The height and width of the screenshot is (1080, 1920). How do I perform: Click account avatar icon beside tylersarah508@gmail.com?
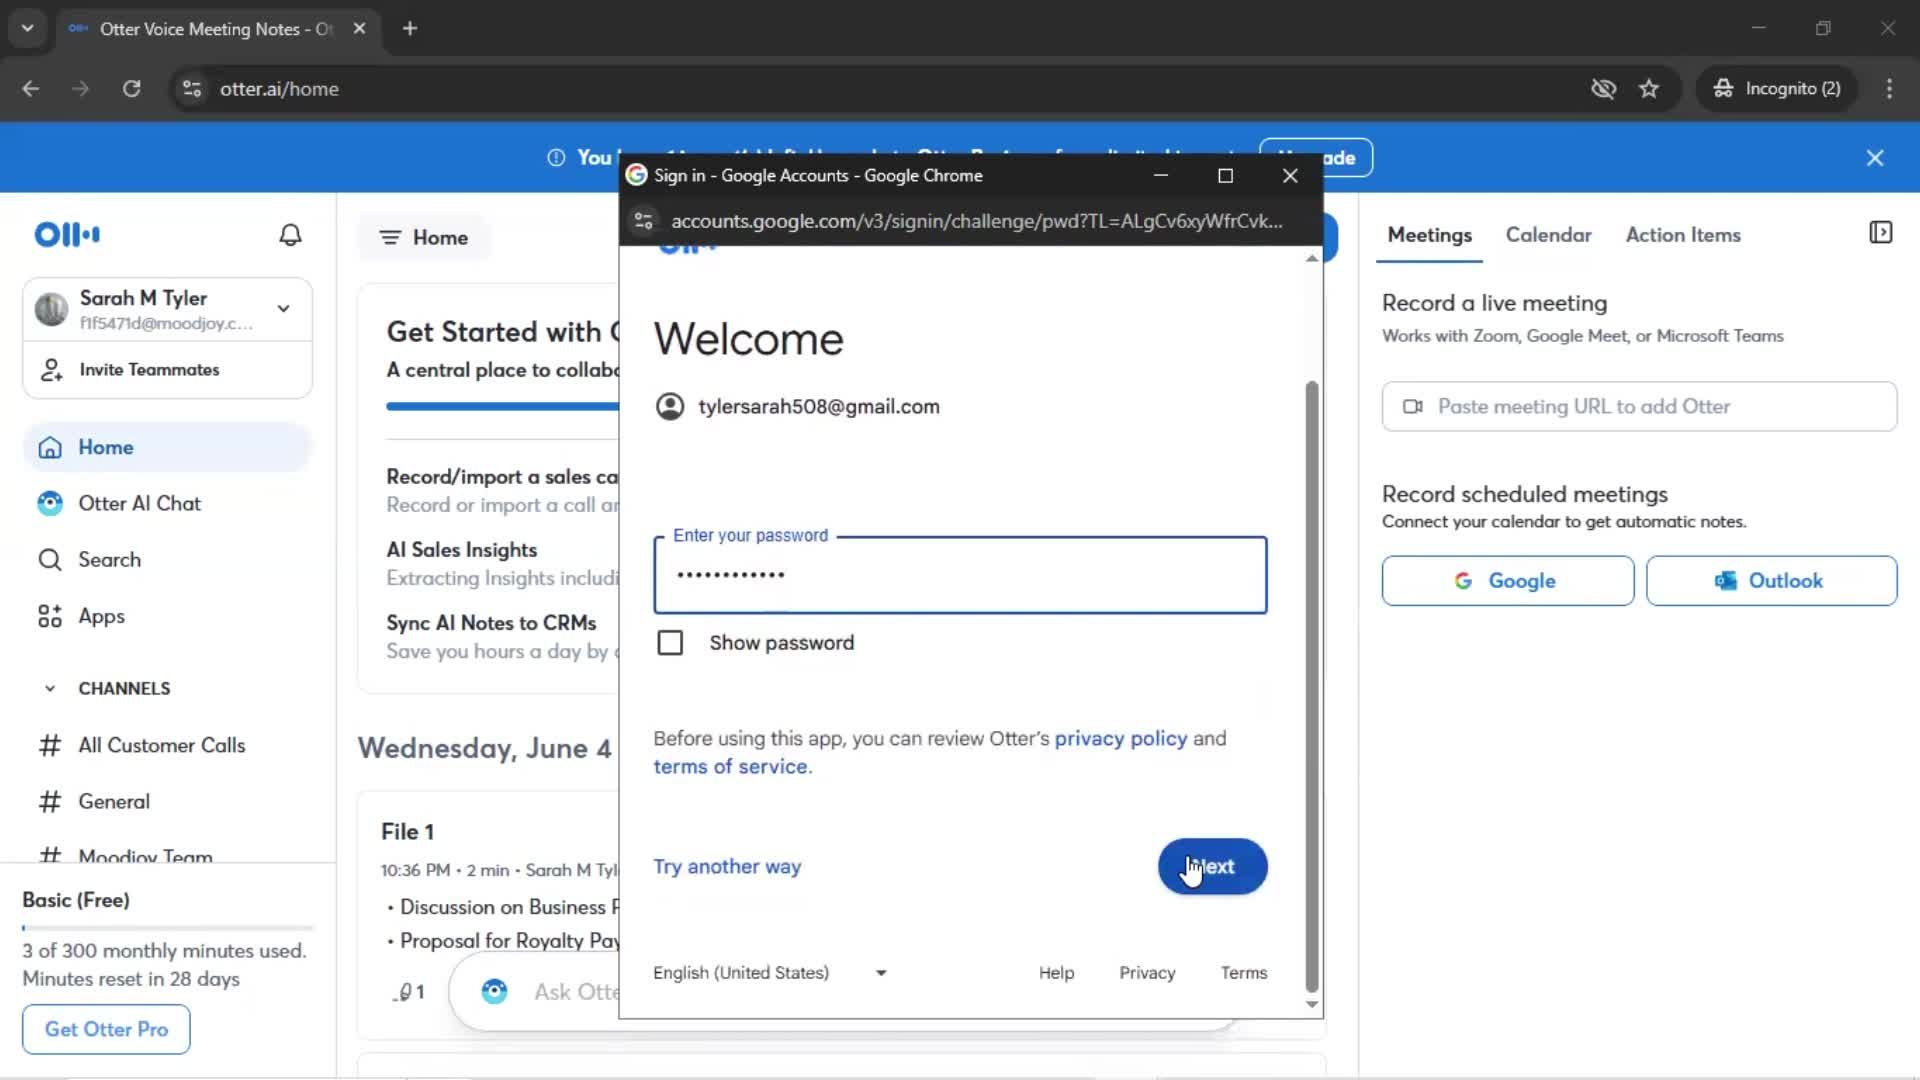pos(670,407)
